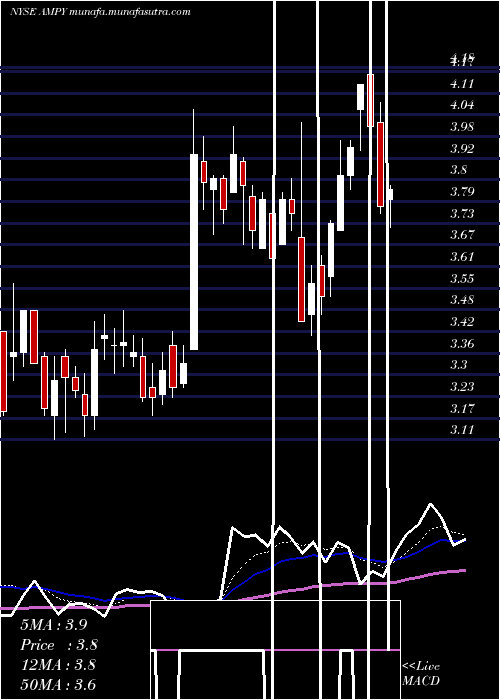Click the 'NYSE AMPY munafa.munafasutra.com' chart title

[100, 12]
